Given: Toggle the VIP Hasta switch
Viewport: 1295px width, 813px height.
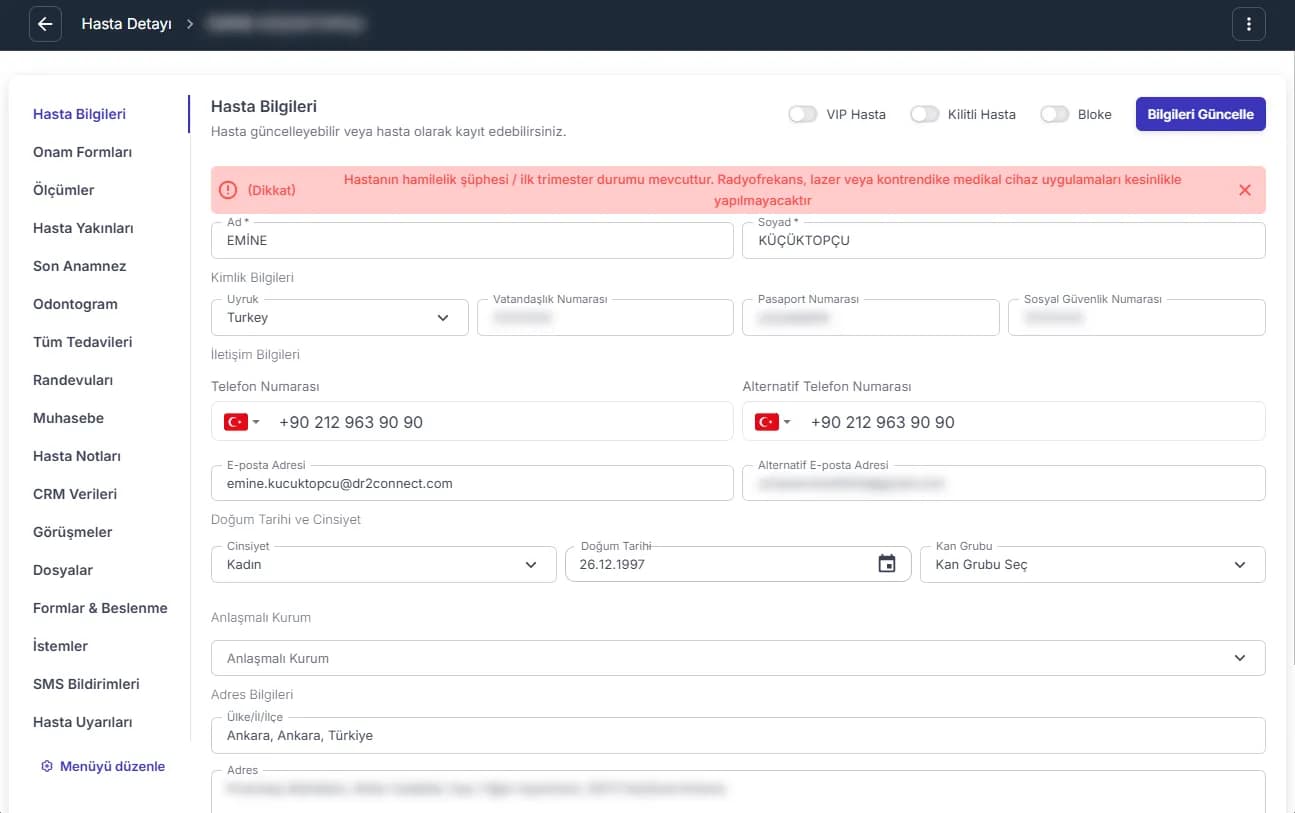Looking at the screenshot, I should pos(803,114).
